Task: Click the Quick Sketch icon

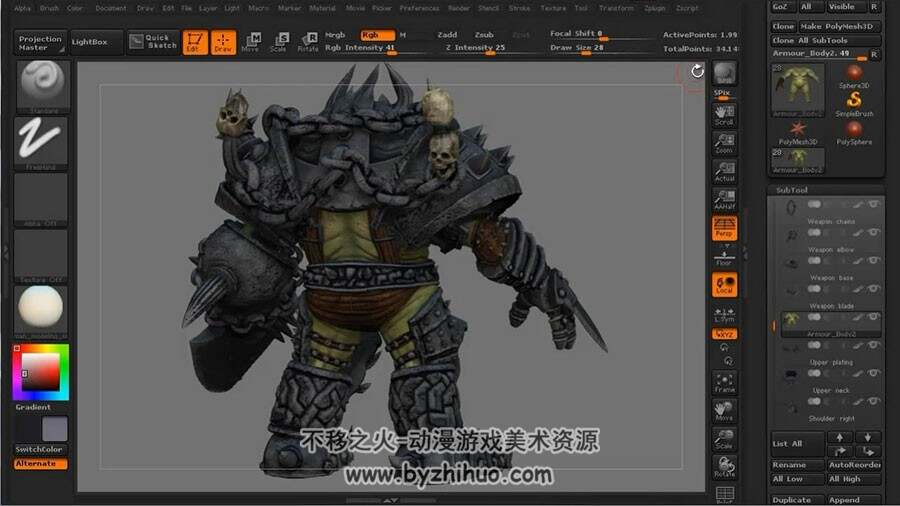Action: point(153,41)
